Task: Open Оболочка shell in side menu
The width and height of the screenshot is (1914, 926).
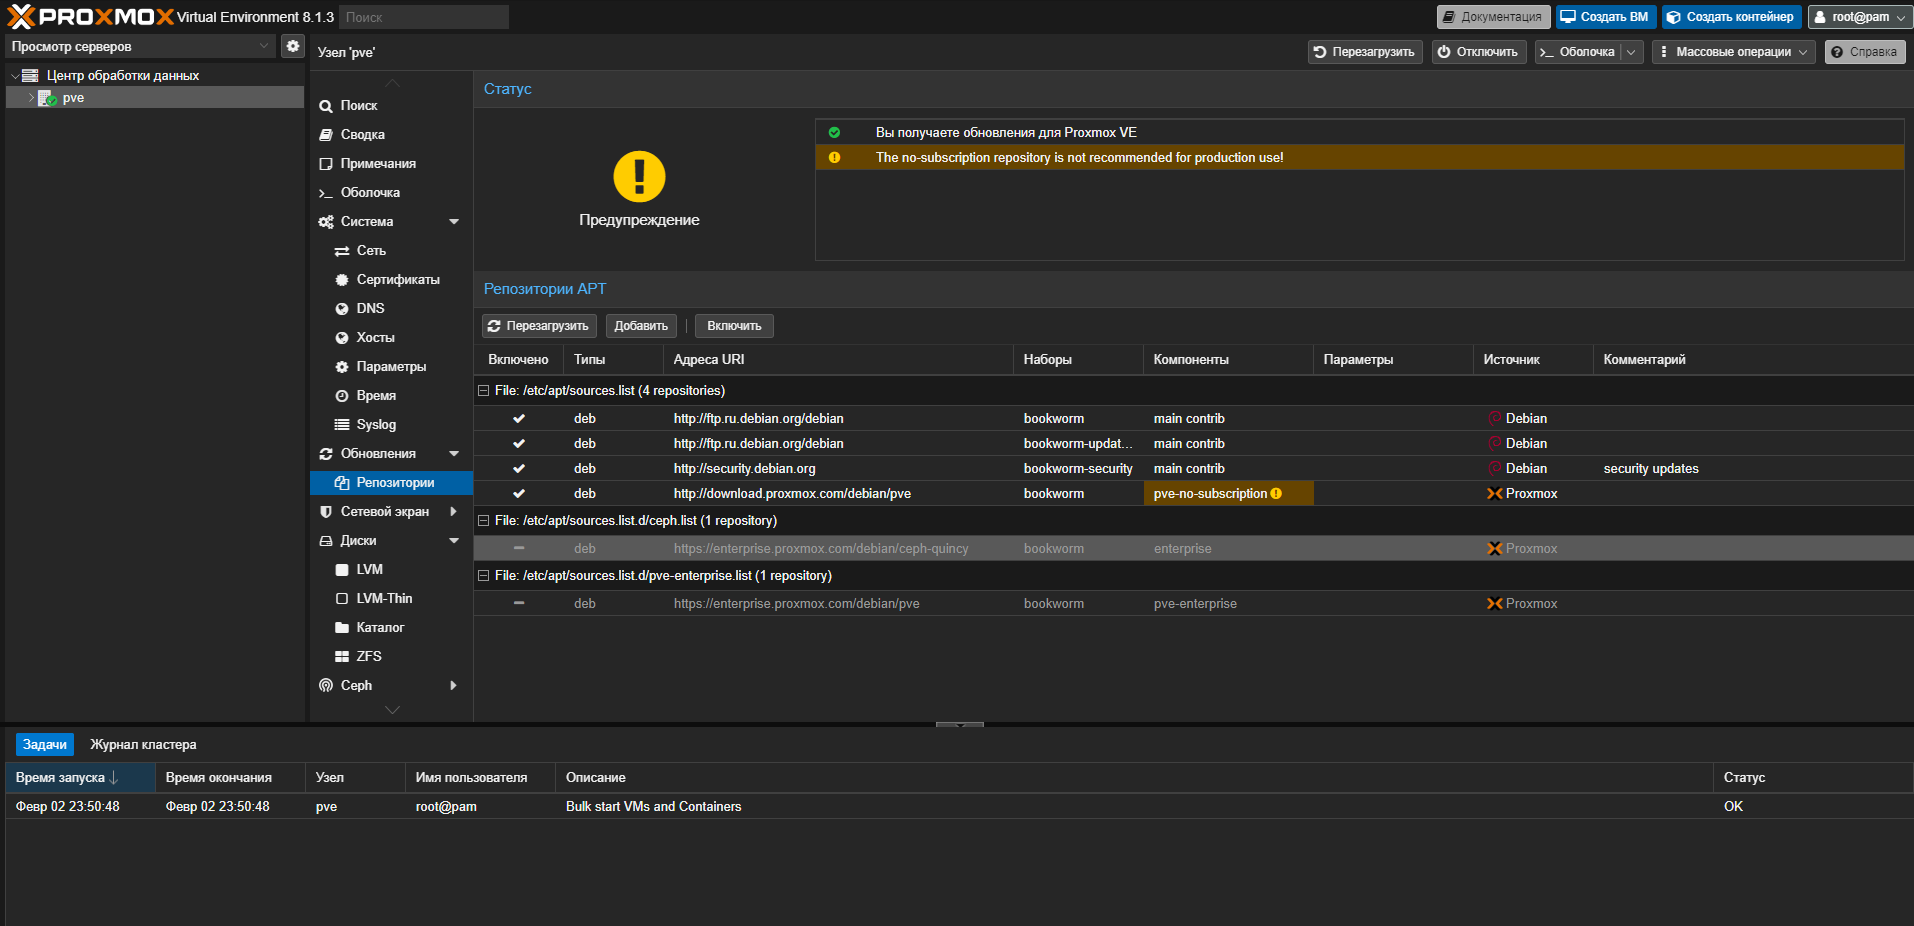Action: [x=391, y=192]
